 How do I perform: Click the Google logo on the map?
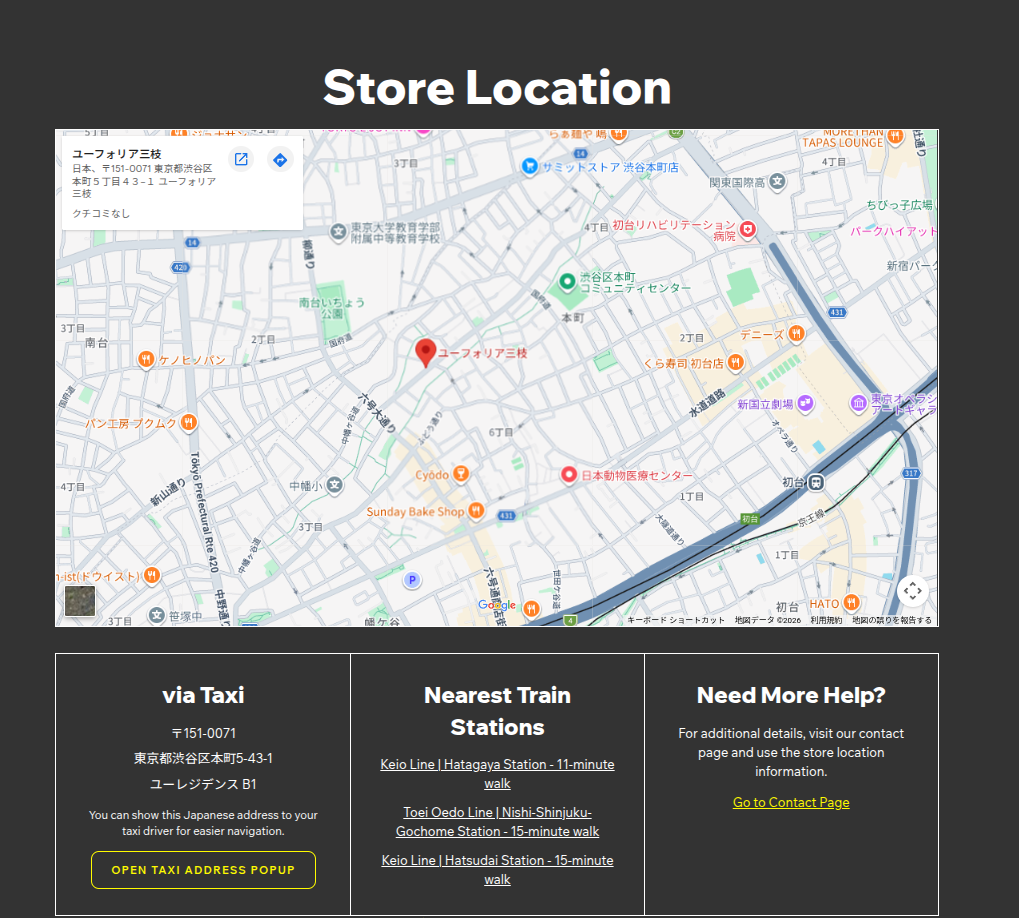pos(497,605)
